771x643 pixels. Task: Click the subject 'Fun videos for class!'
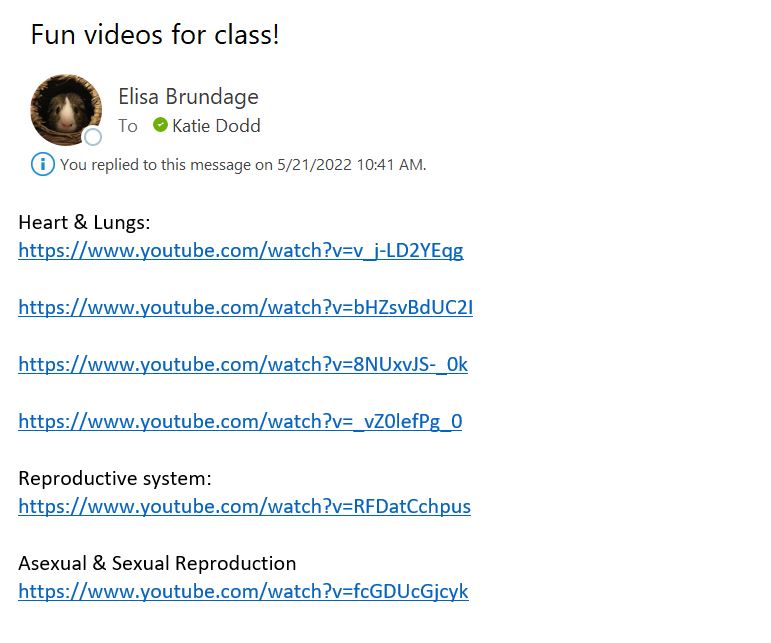pos(155,35)
